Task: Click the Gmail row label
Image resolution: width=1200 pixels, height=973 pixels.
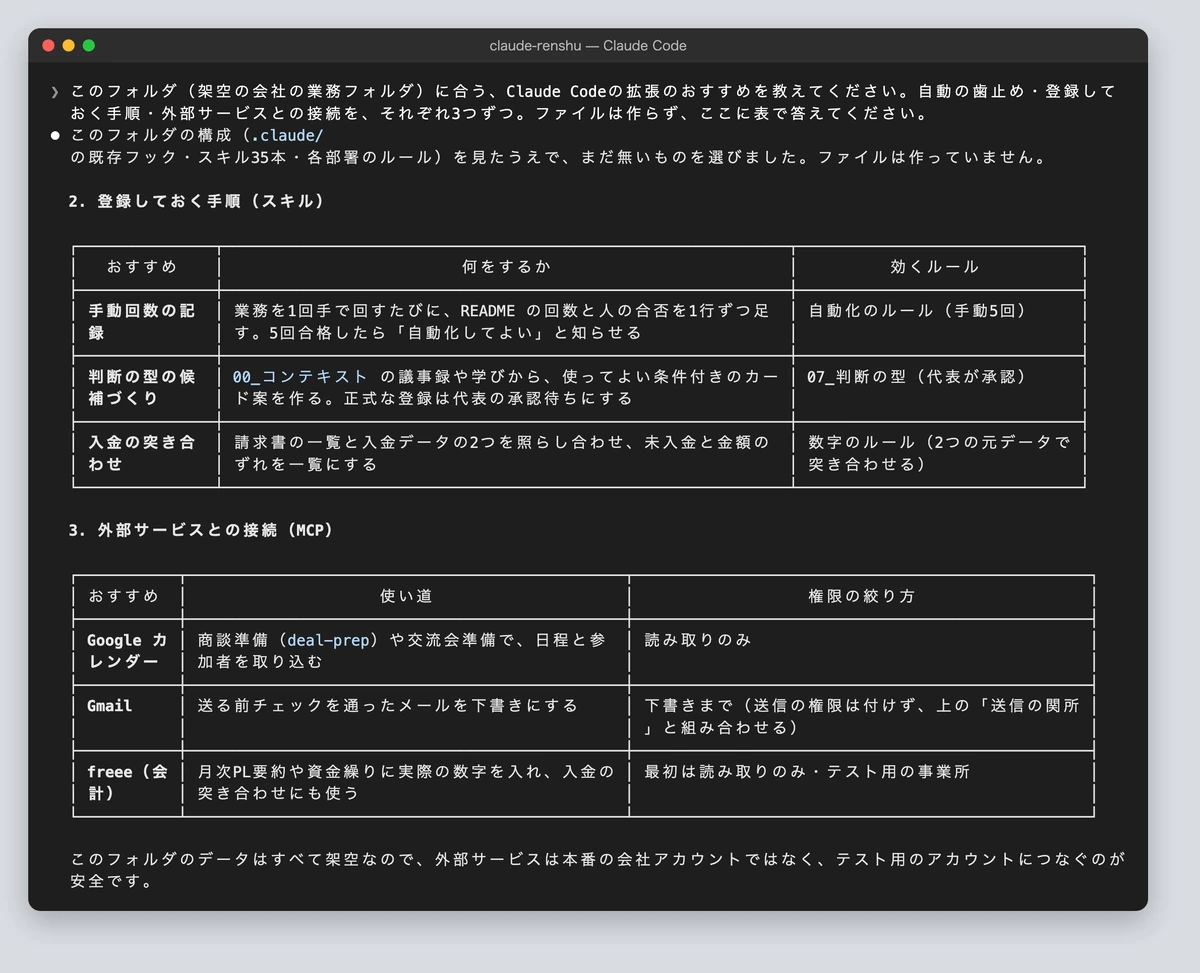Action: [109, 706]
